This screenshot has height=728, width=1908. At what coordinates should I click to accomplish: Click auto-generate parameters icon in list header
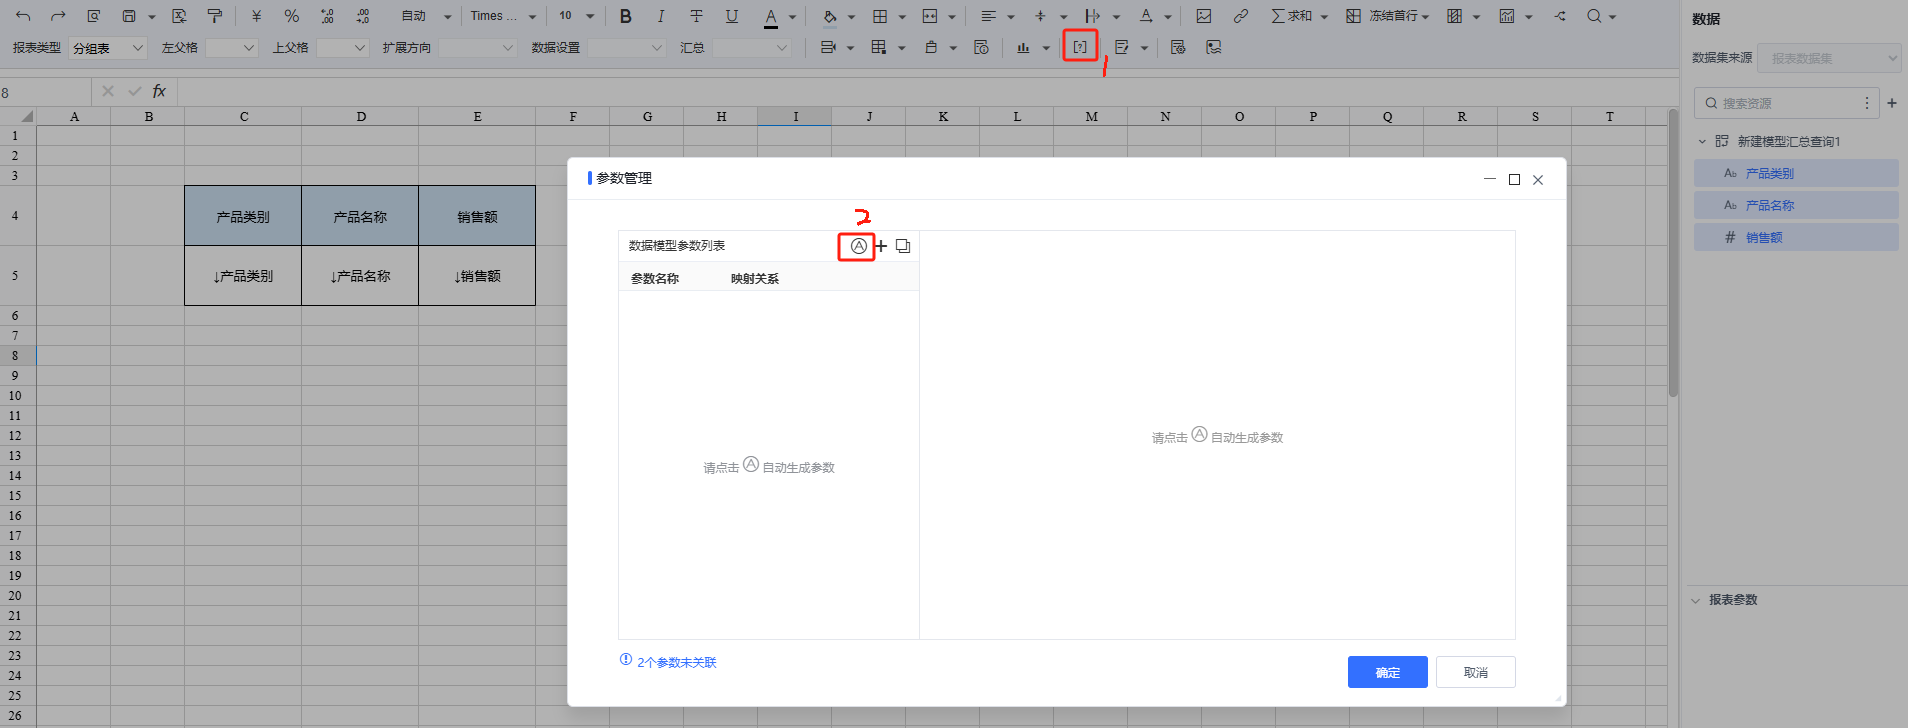[858, 246]
